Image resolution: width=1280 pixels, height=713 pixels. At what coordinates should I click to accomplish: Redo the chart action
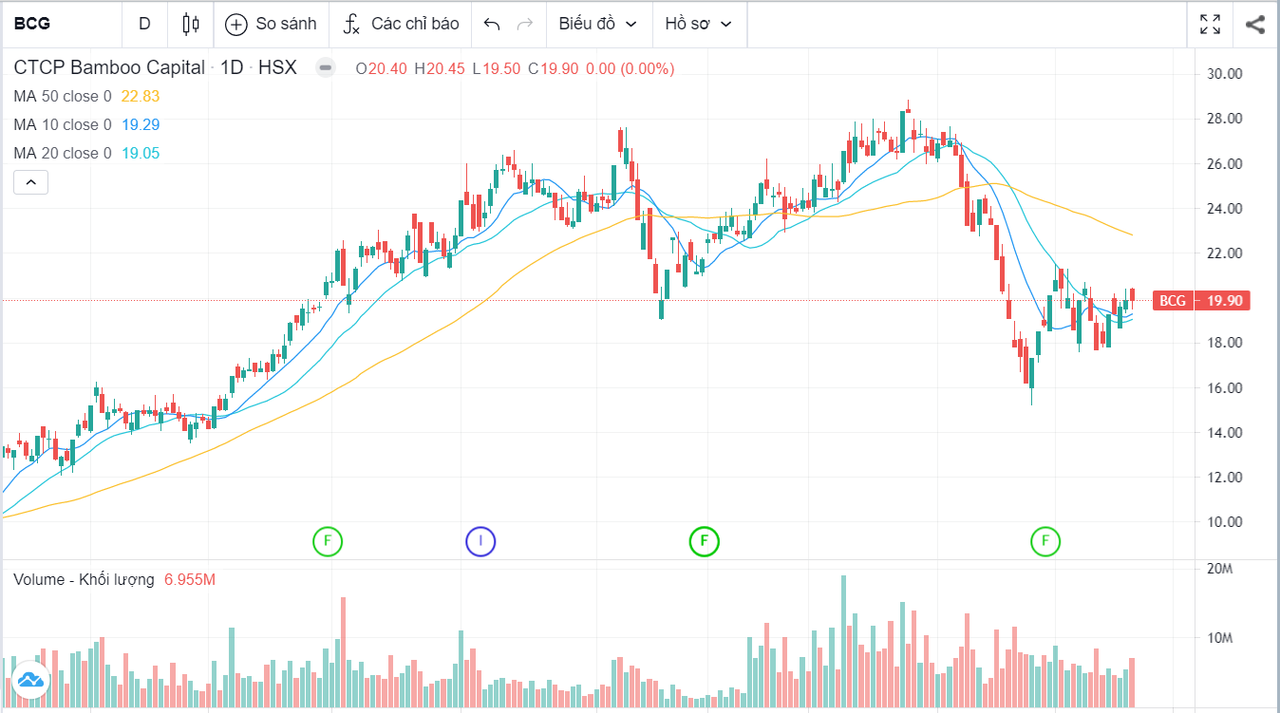click(526, 23)
